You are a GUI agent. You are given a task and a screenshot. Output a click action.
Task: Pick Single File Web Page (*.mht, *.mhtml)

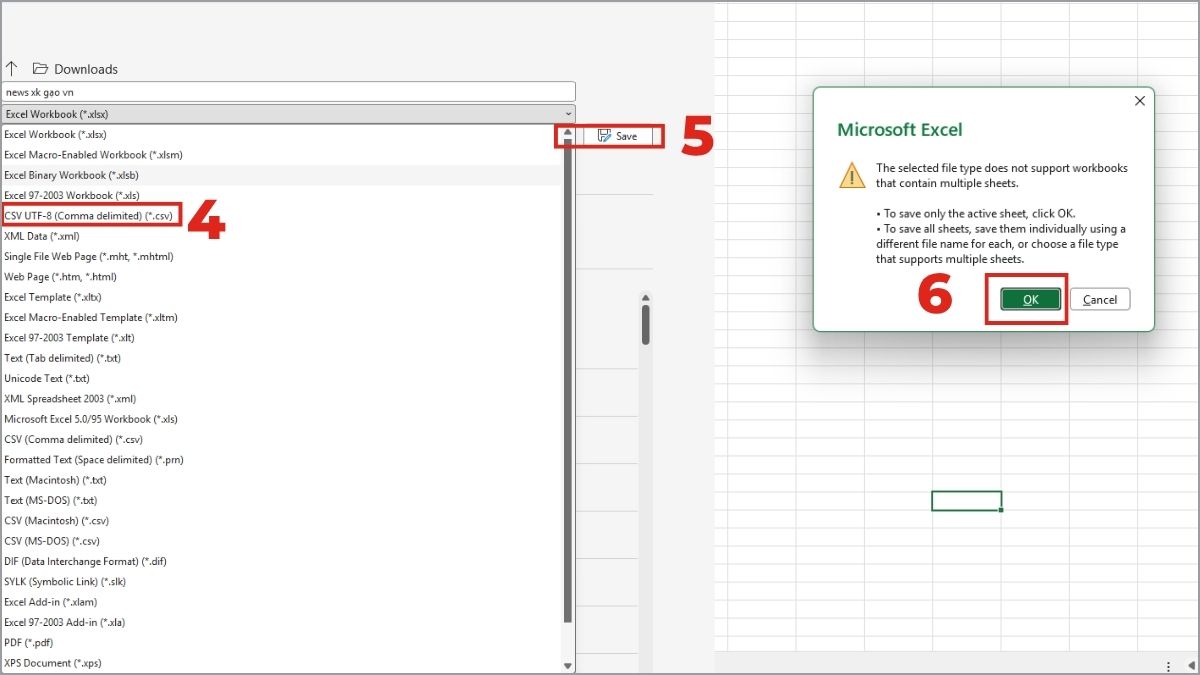(280, 256)
